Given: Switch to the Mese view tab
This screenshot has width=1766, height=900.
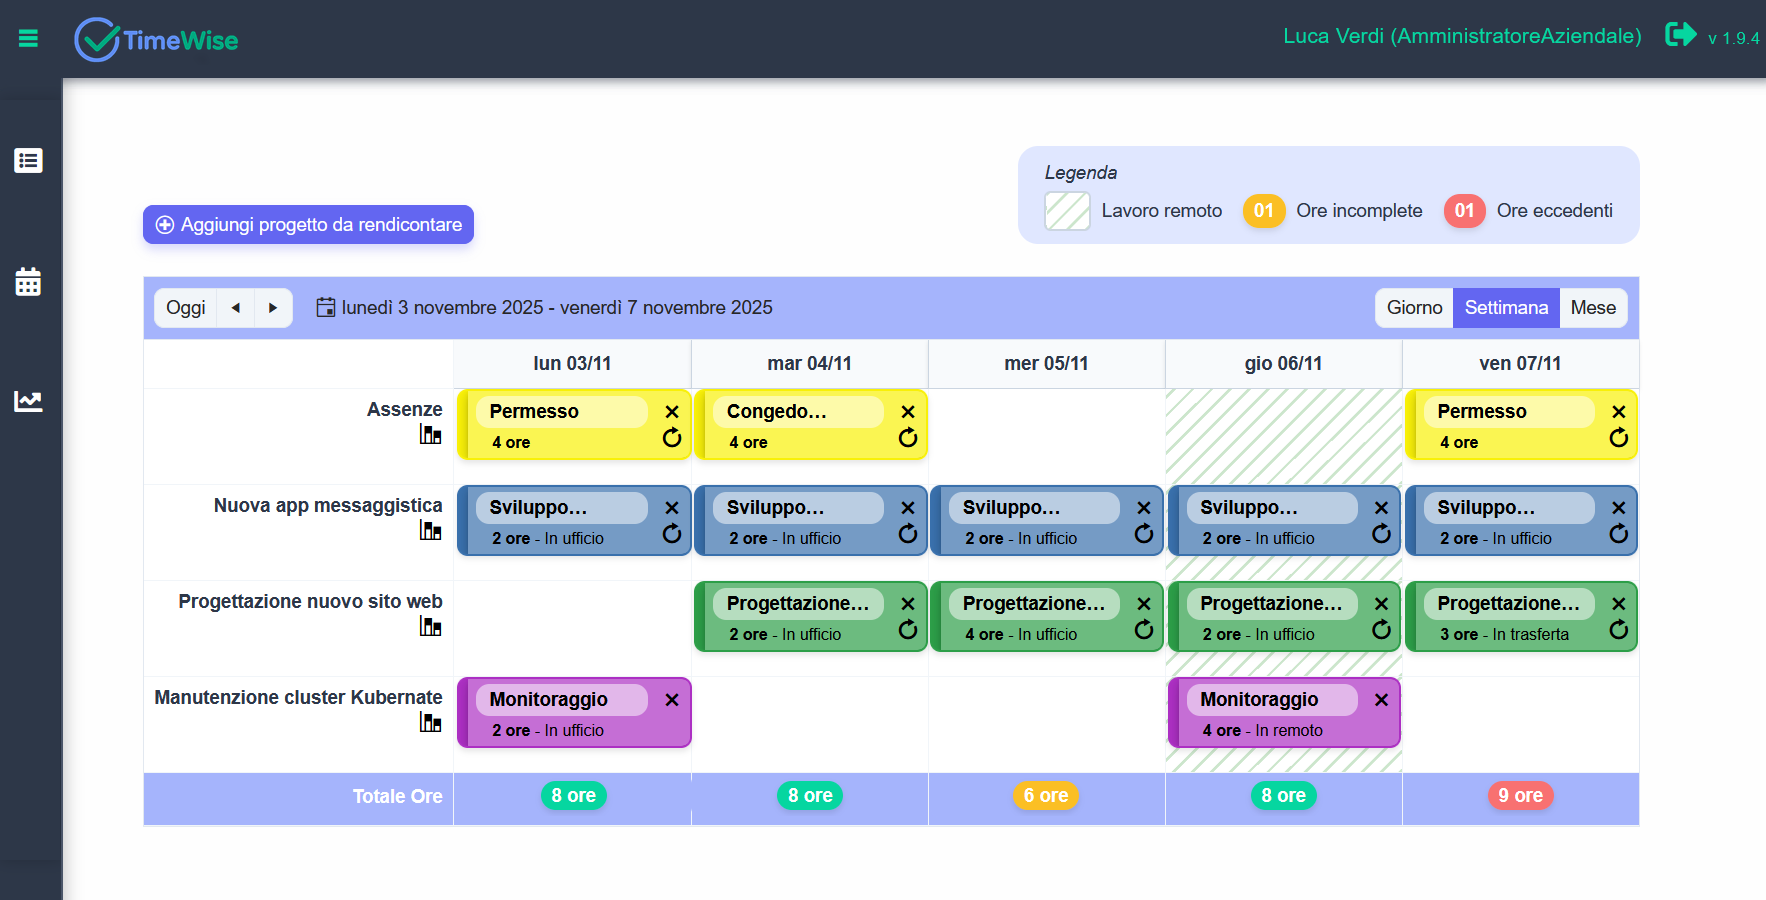Looking at the screenshot, I should pyautogui.click(x=1593, y=307).
